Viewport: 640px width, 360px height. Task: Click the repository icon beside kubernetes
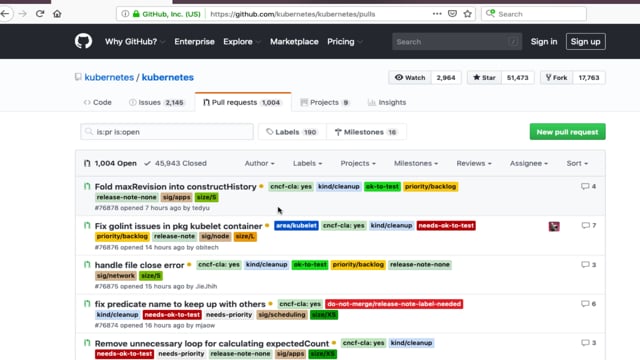click(x=78, y=77)
